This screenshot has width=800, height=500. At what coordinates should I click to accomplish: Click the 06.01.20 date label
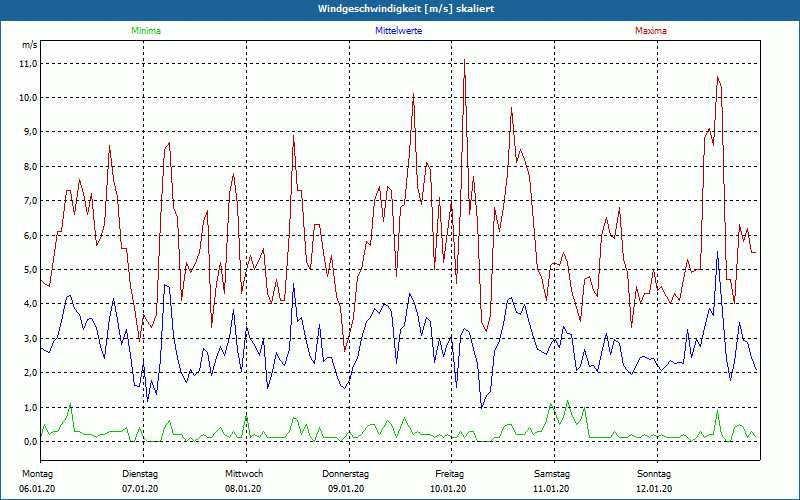37,489
